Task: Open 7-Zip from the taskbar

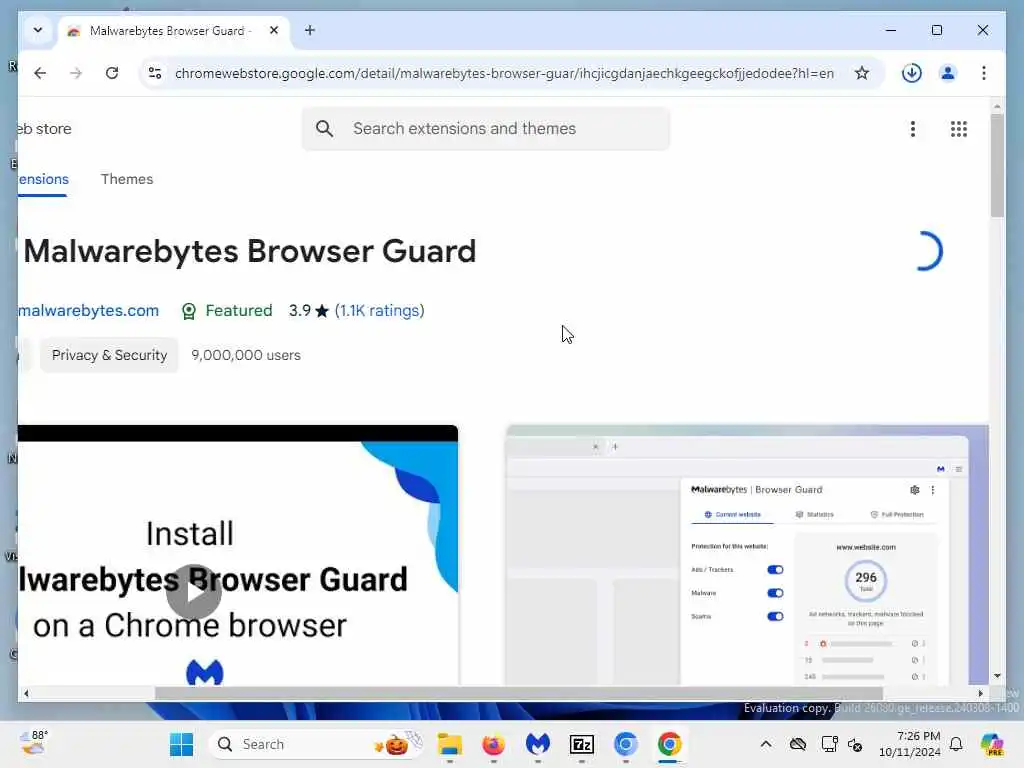Action: click(x=581, y=744)
